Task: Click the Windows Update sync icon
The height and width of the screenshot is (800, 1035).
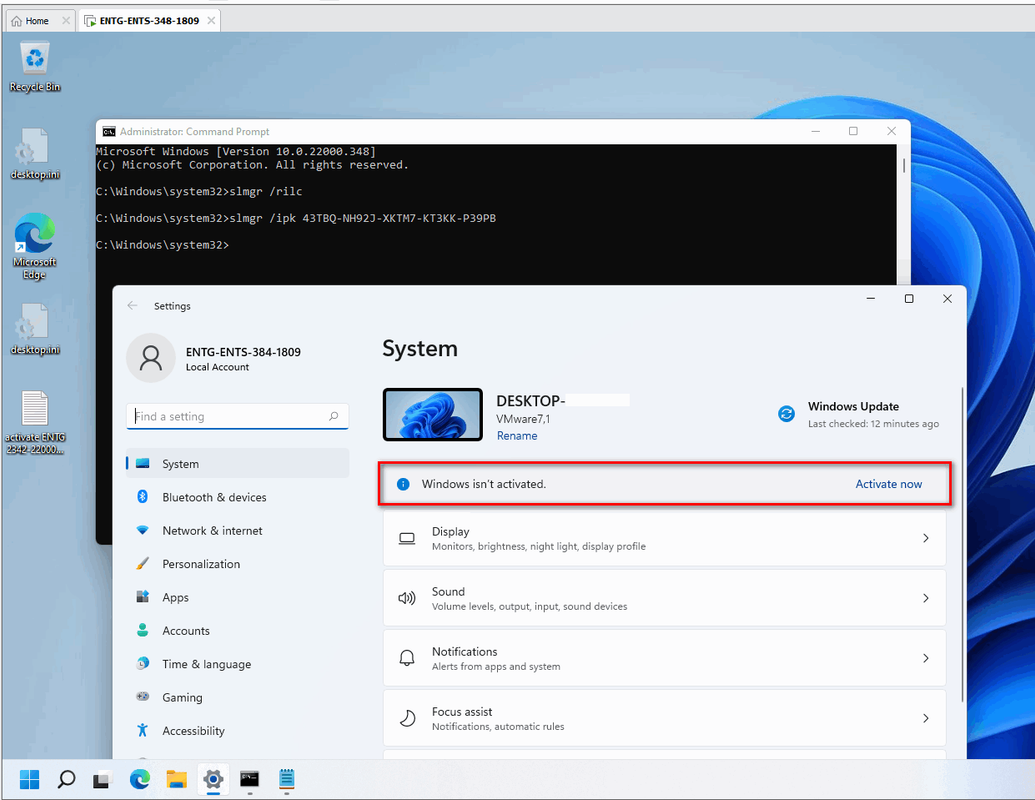Action: 786,414
